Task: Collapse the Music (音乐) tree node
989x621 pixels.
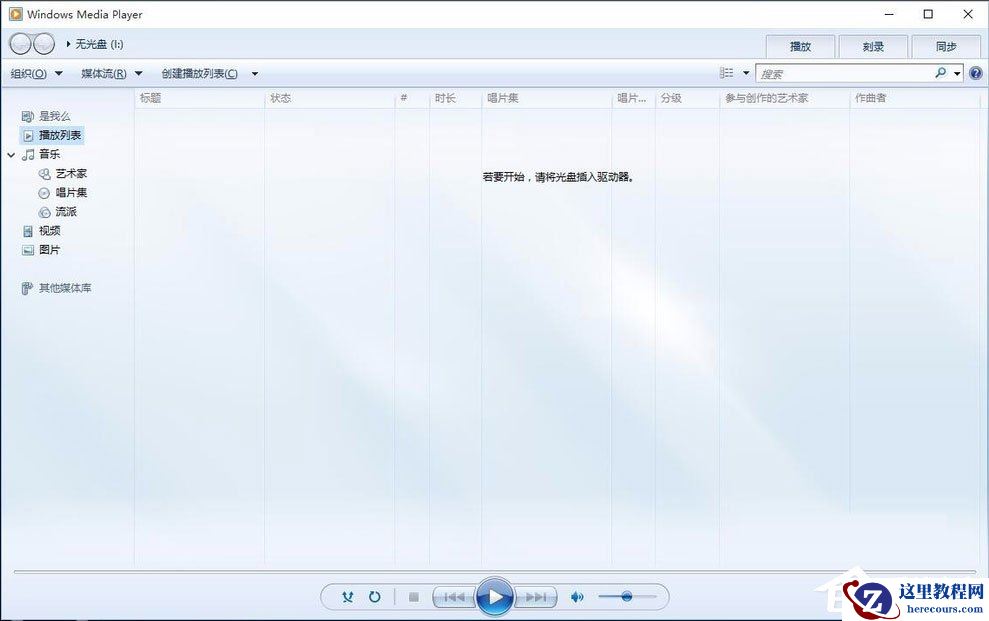Action: click(10, 154)
